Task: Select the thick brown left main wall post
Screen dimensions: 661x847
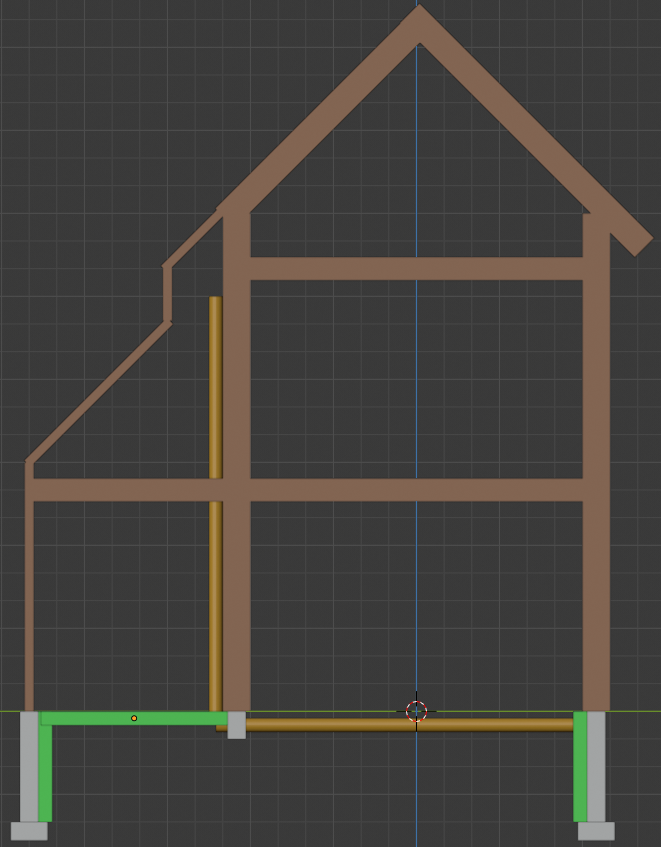Action: [237, 462]
